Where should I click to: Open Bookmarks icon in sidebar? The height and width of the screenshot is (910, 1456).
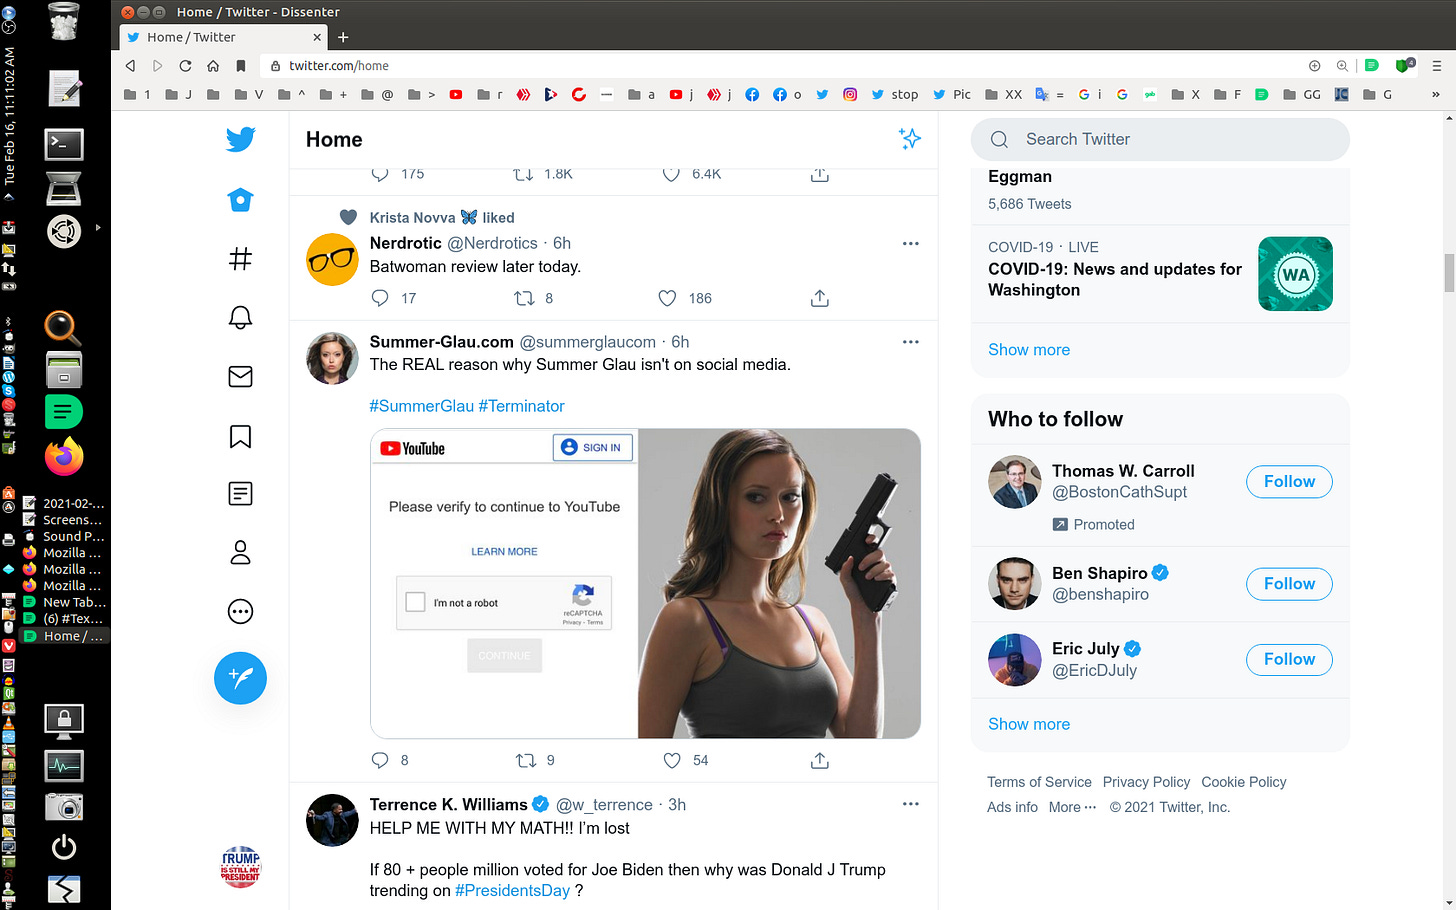coord(240,436)
